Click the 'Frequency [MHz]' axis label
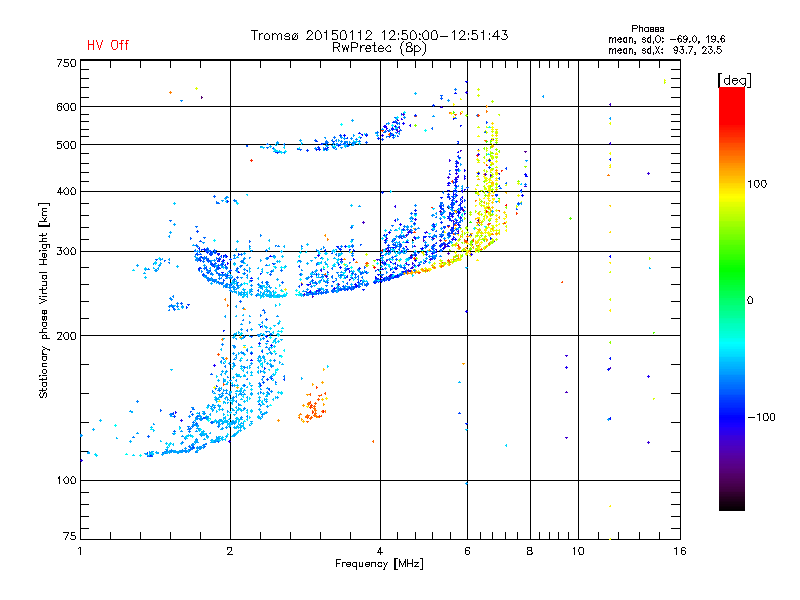Image resolution: width=800 pixels, height=600 pixels. tap(379, 564)
